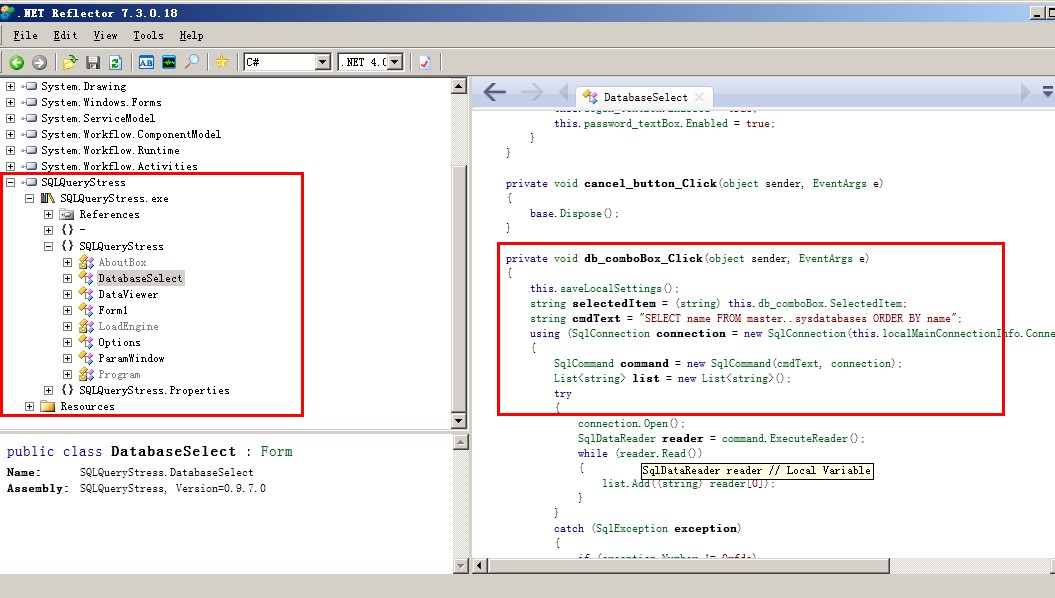Image resolution: width=1055 pixels, height=598 pixels.
Task: Open the Help menu
Action: [191, 36]
